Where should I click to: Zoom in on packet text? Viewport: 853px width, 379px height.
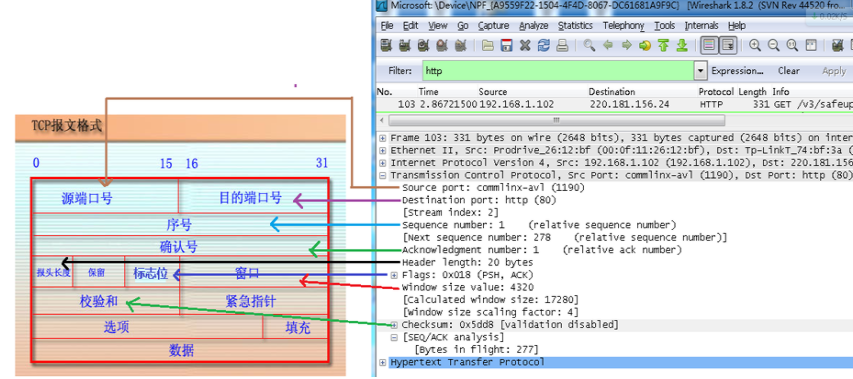[755, 46]
